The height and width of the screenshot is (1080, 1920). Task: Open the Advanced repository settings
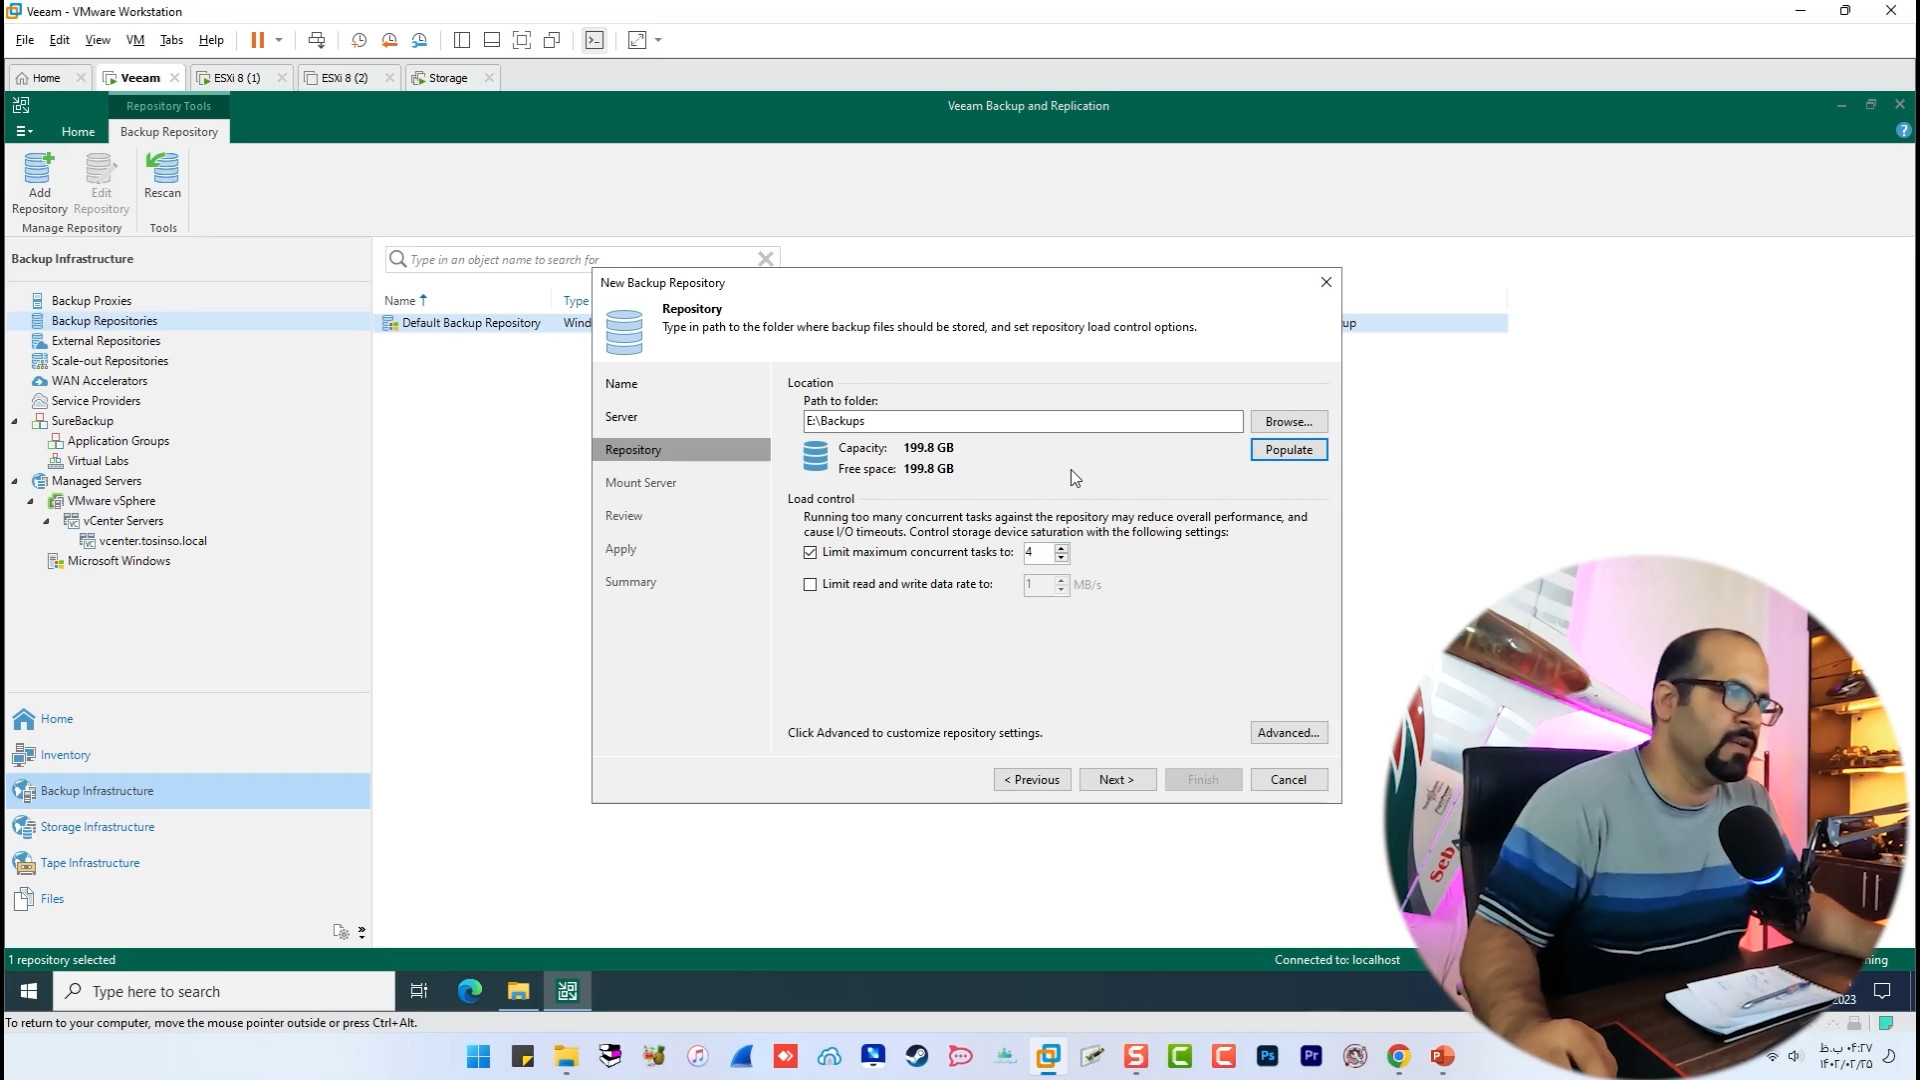point(1288,733)
